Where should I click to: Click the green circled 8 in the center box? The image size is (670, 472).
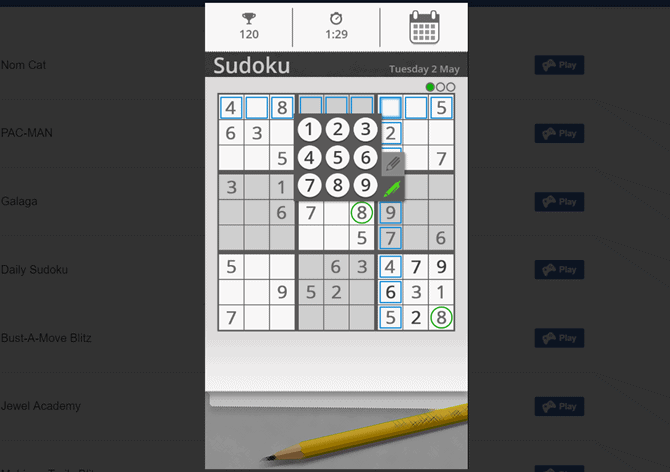[361, 212]
